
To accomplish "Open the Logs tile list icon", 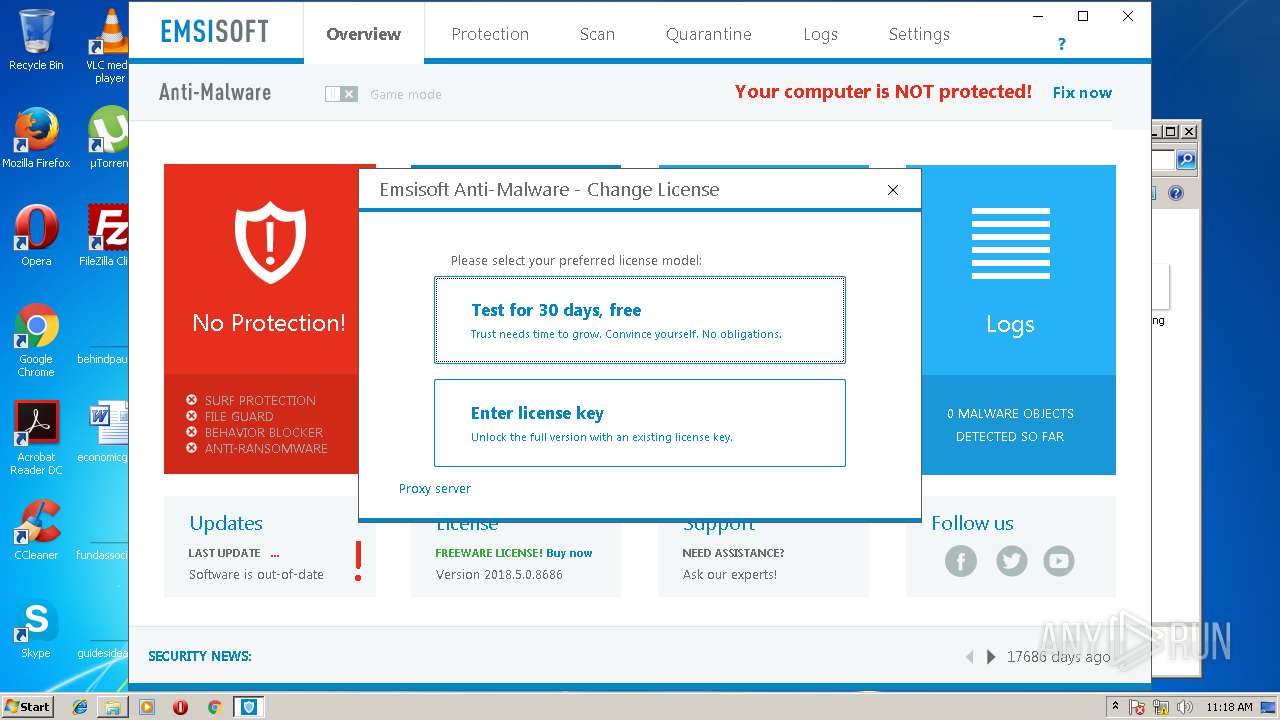I will tap(1010, 243).
